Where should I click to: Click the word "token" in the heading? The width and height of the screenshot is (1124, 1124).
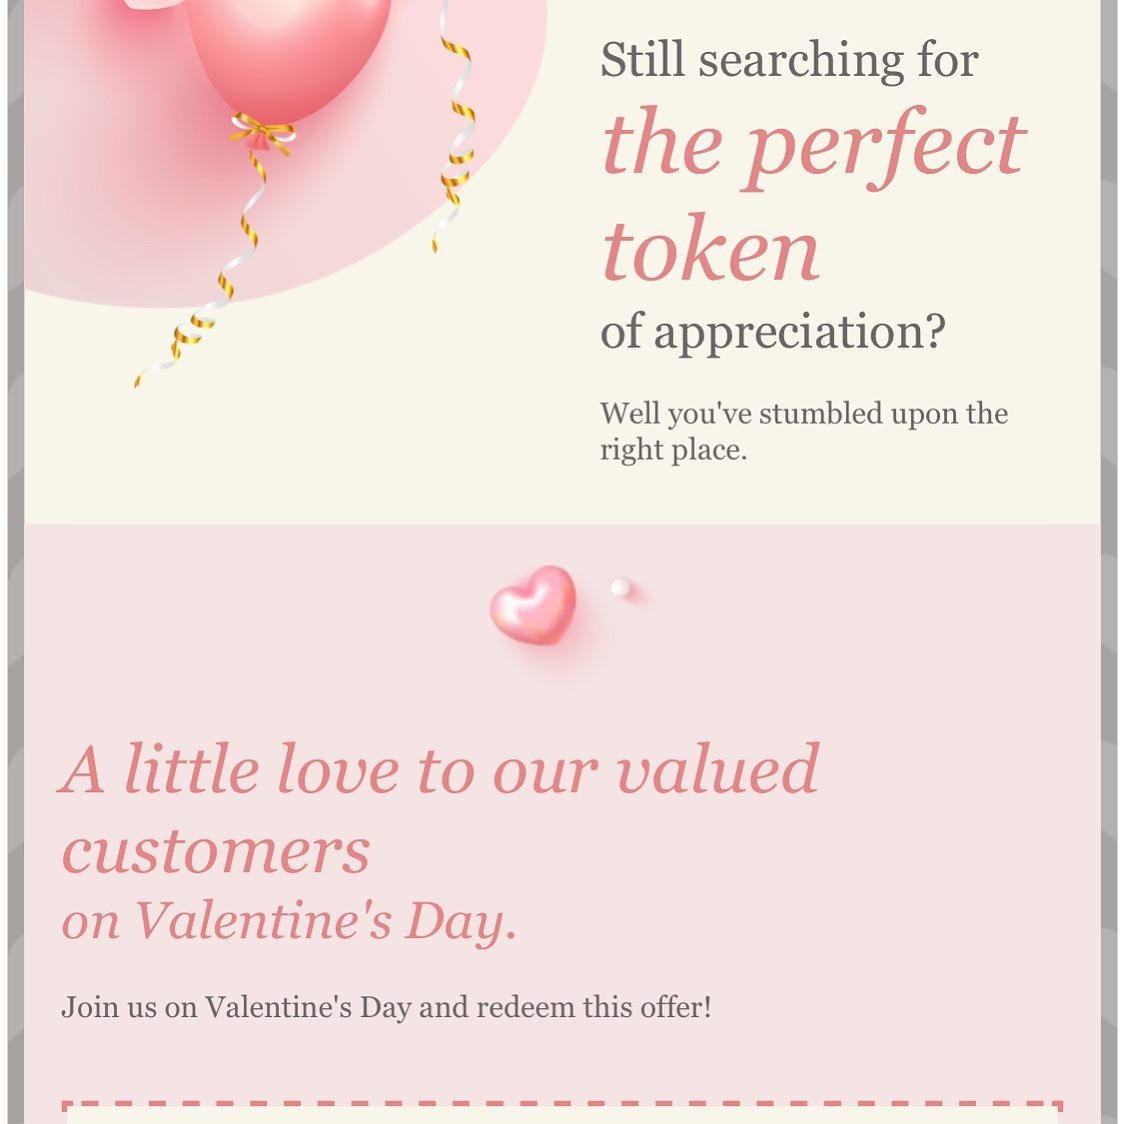(710, 250)
